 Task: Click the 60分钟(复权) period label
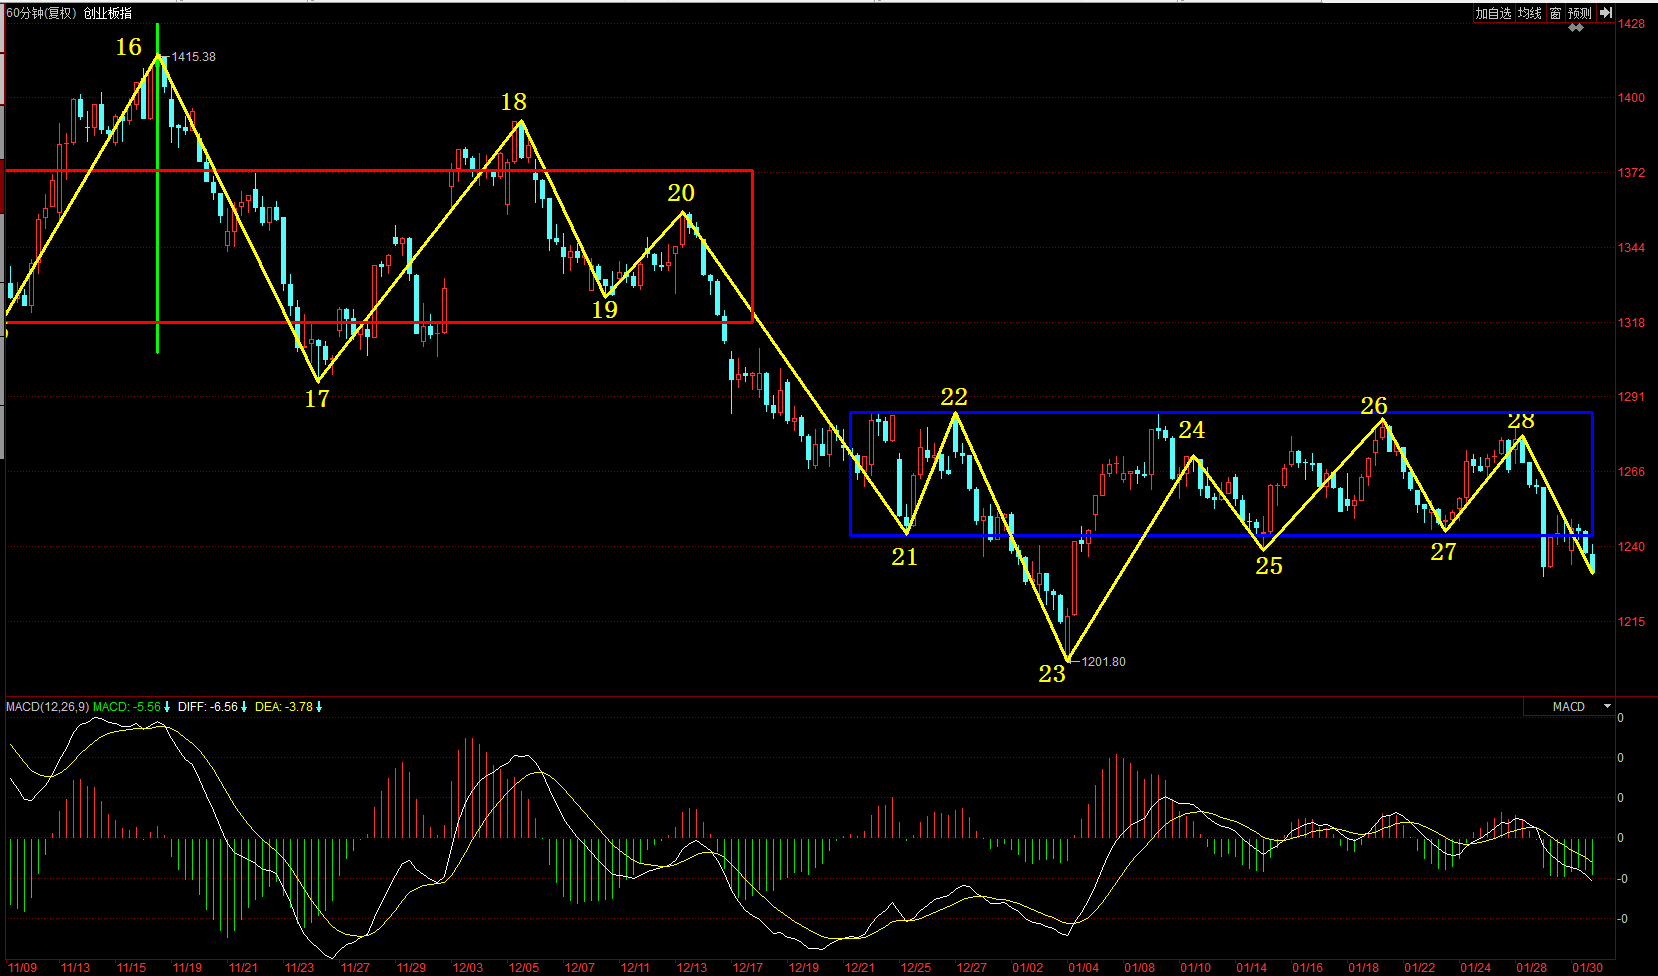point(41,13)
